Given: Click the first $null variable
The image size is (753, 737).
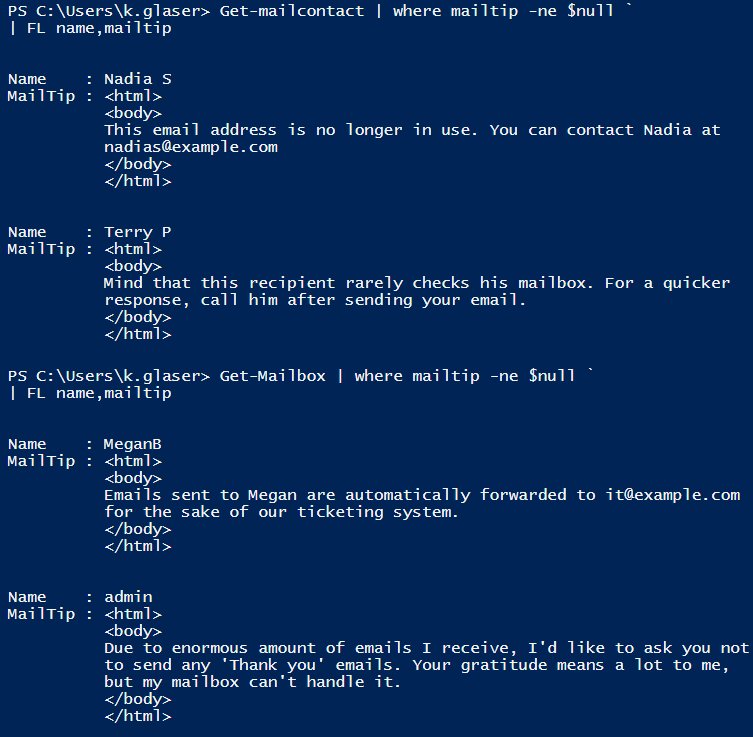Looking at the screenshot, I should coord(590,11).
